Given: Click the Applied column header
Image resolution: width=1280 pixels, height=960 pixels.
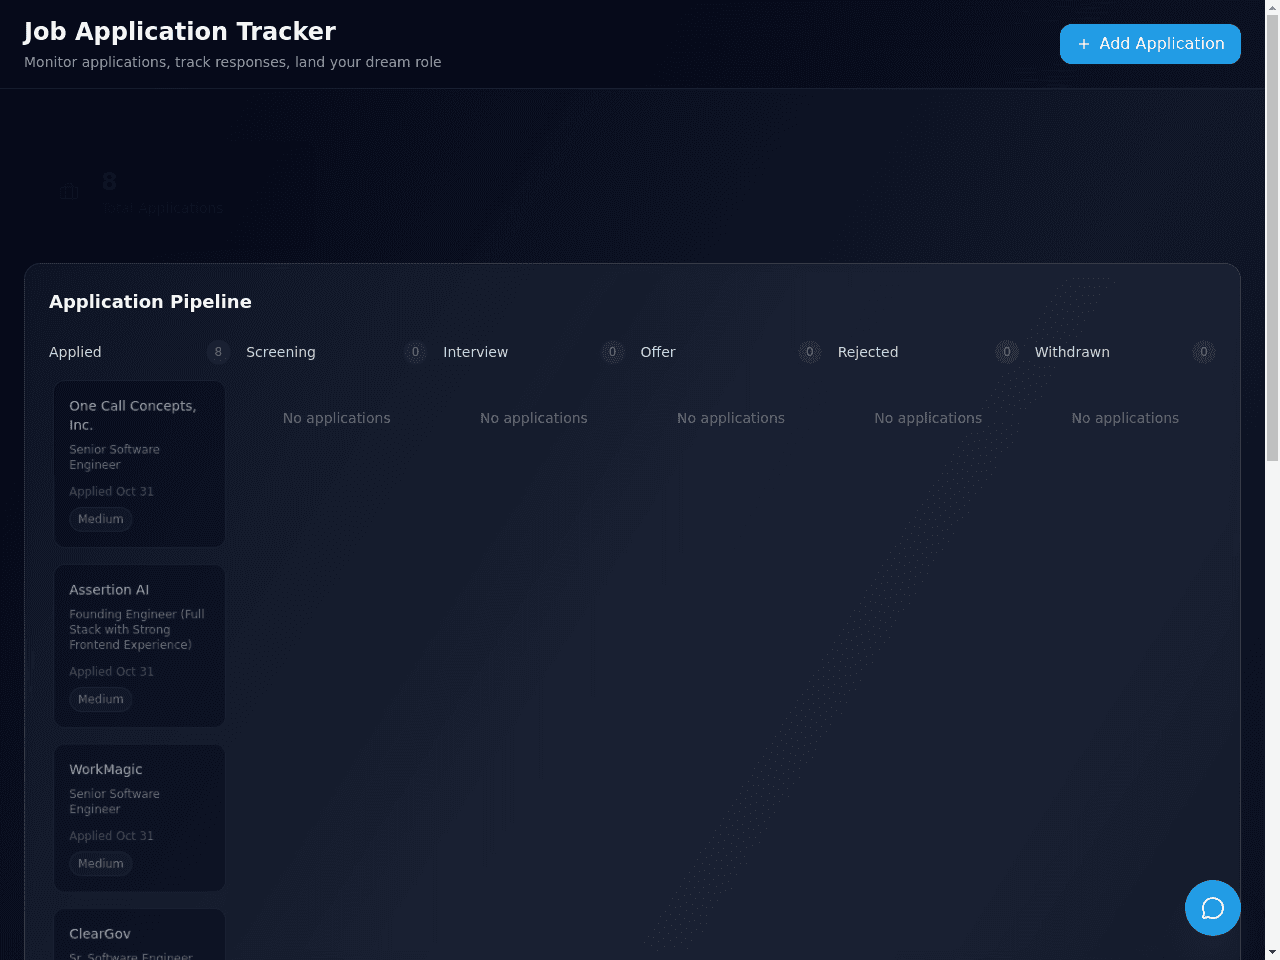Looking at the screenshot, I should (x=75, y=352).
